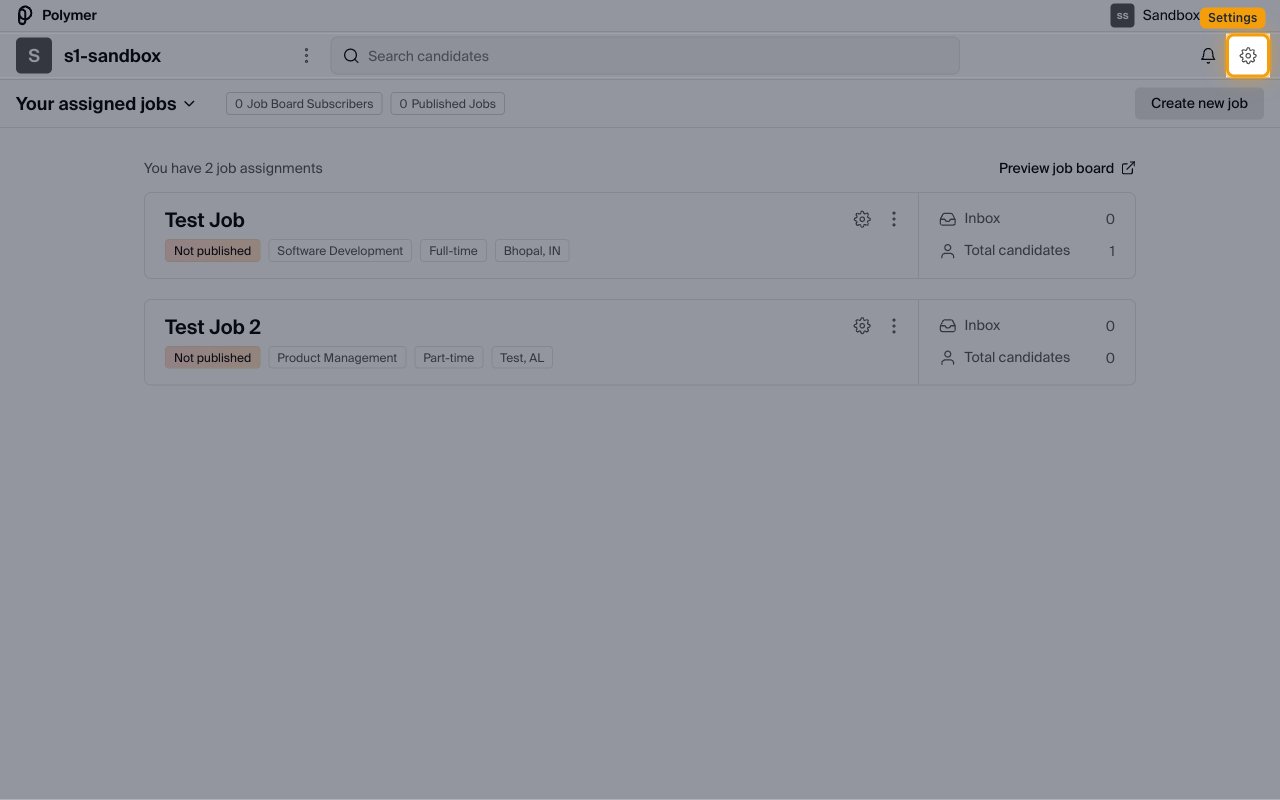Open the Test Job 2 Inbox
Image resolution: width=1280 pixels, height=800 pixels.
[x=1027, y=326]
